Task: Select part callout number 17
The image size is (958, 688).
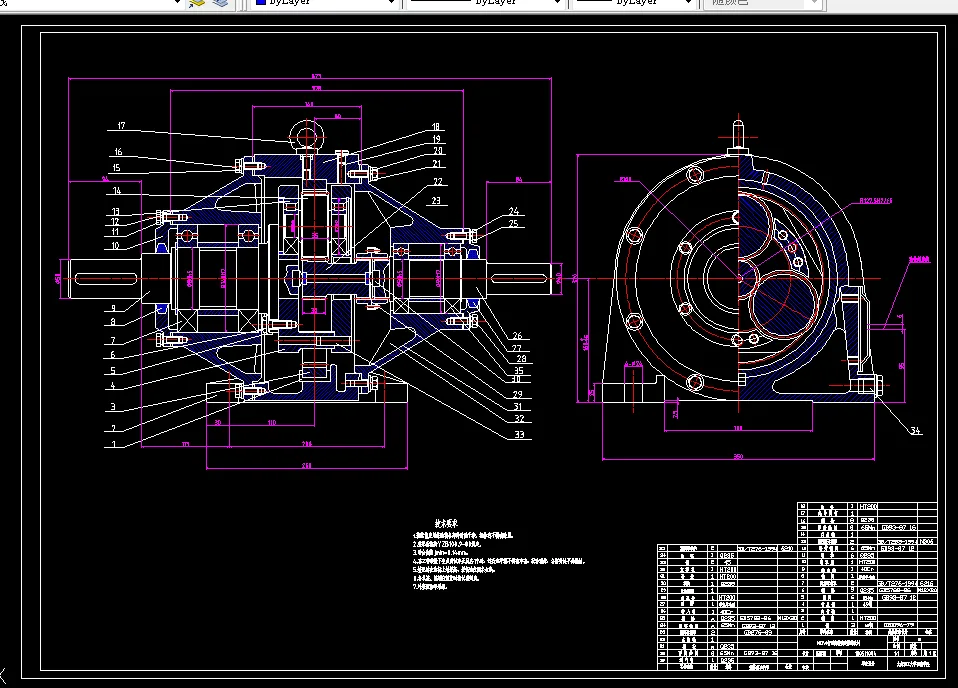Action: pos(121,125)
